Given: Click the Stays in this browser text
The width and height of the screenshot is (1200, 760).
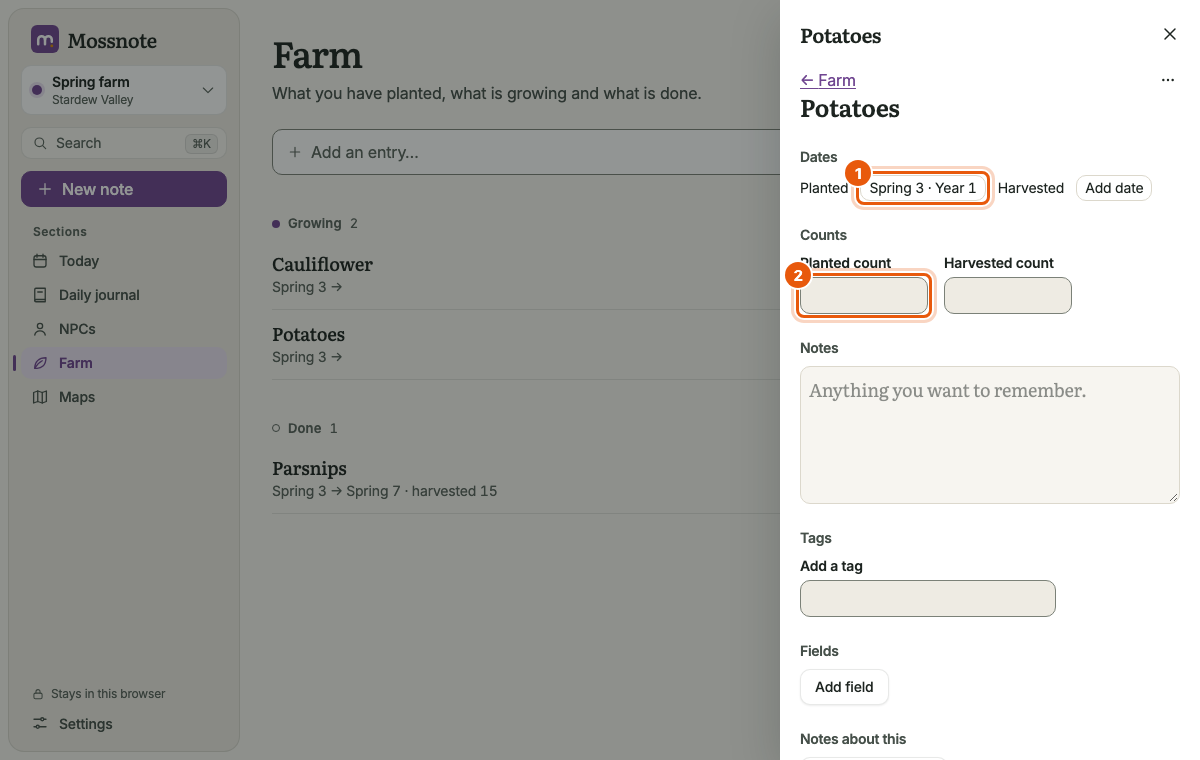Looking at the screenshot, I should [x=109, y=694].
